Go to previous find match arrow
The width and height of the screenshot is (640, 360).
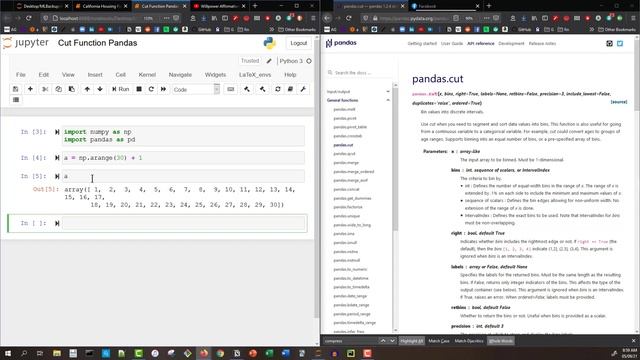click(x=383, y=341)
